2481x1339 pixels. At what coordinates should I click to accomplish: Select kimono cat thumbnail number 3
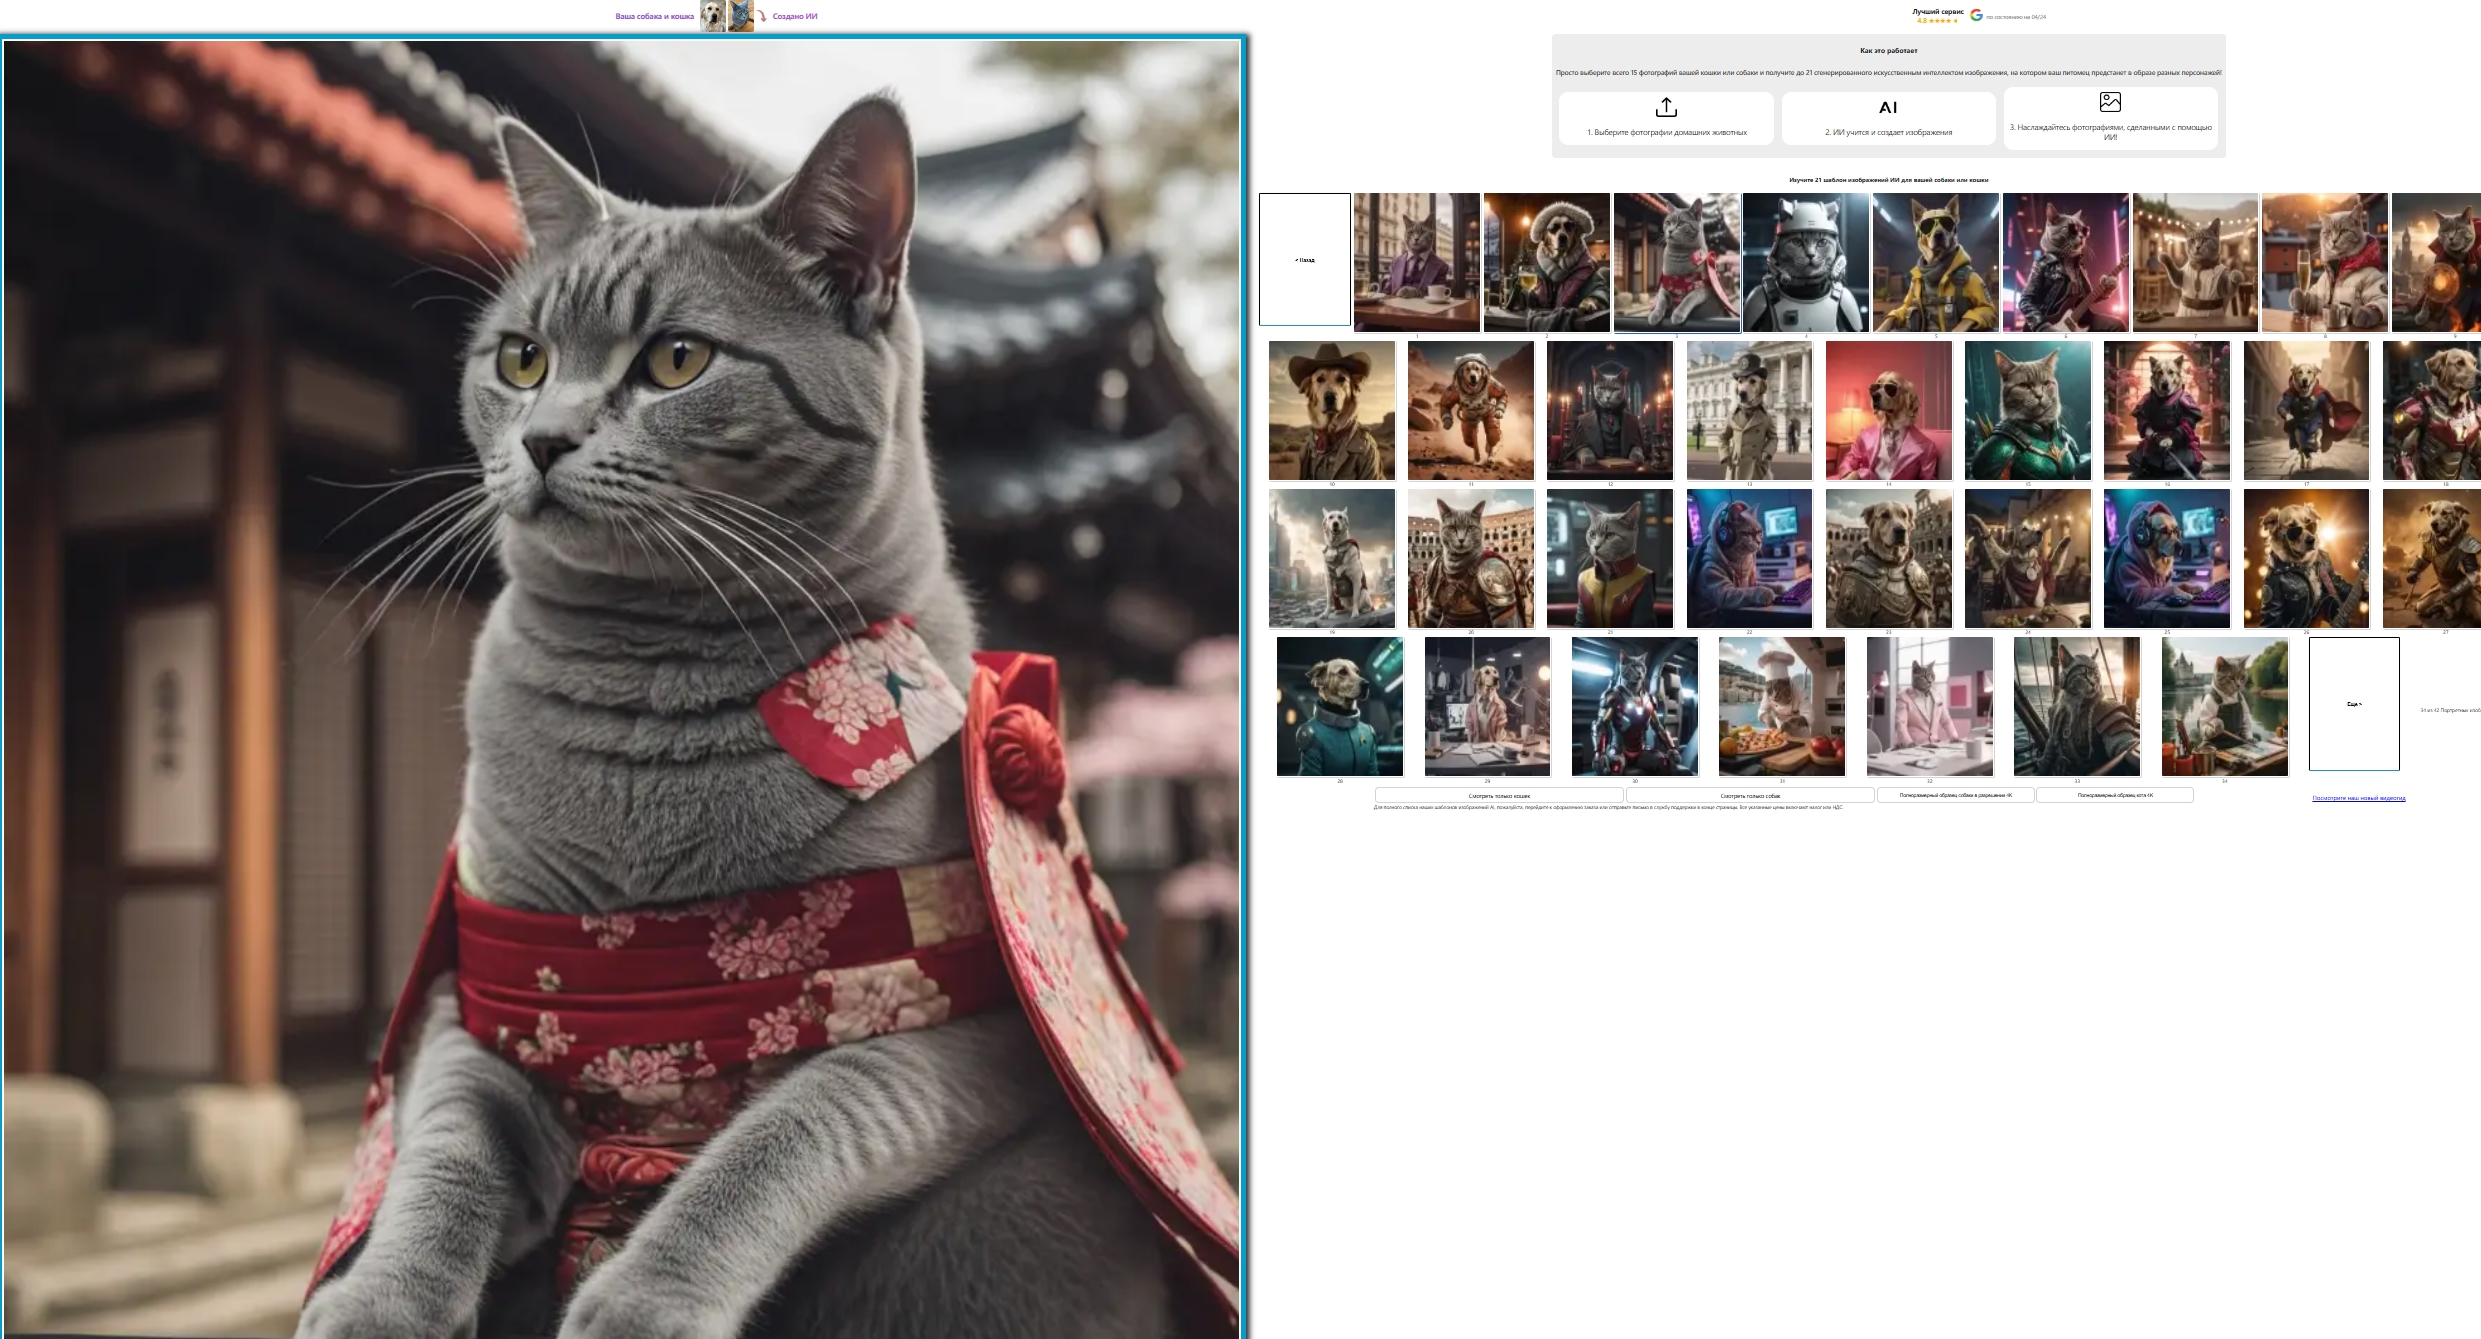point(1677,262)
